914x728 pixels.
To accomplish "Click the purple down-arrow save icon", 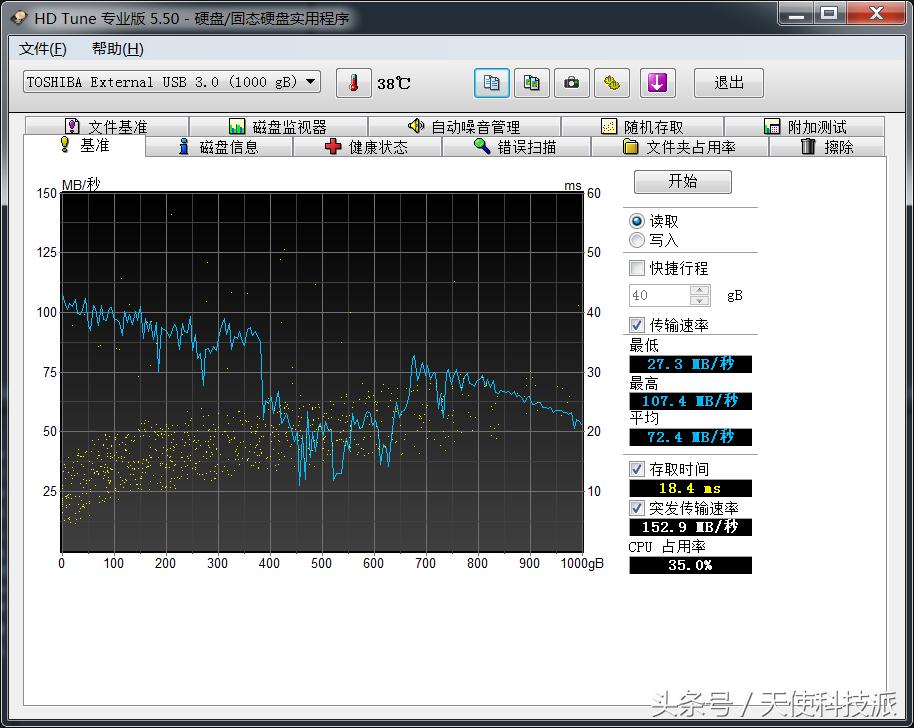I will point(656,83).
